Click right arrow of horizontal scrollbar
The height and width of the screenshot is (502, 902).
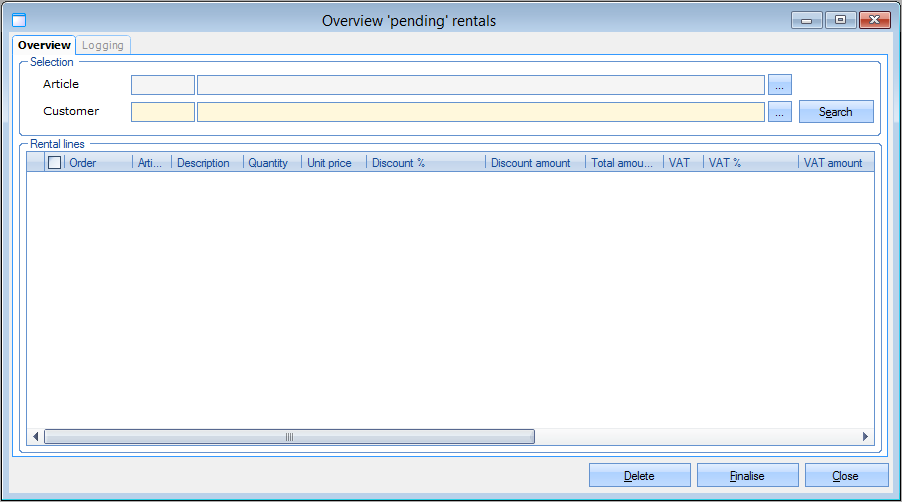click(x=866, y=437)
